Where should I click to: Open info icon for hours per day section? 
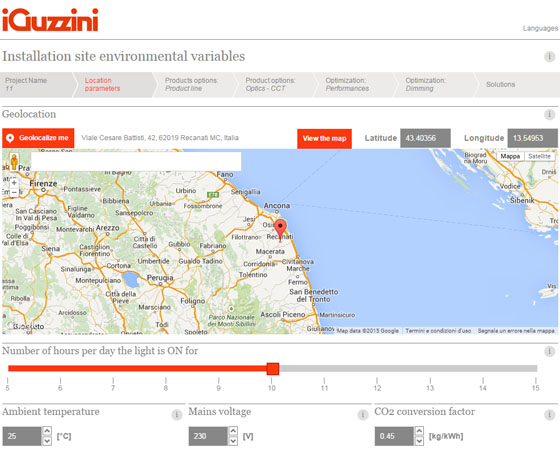(549, 351)
